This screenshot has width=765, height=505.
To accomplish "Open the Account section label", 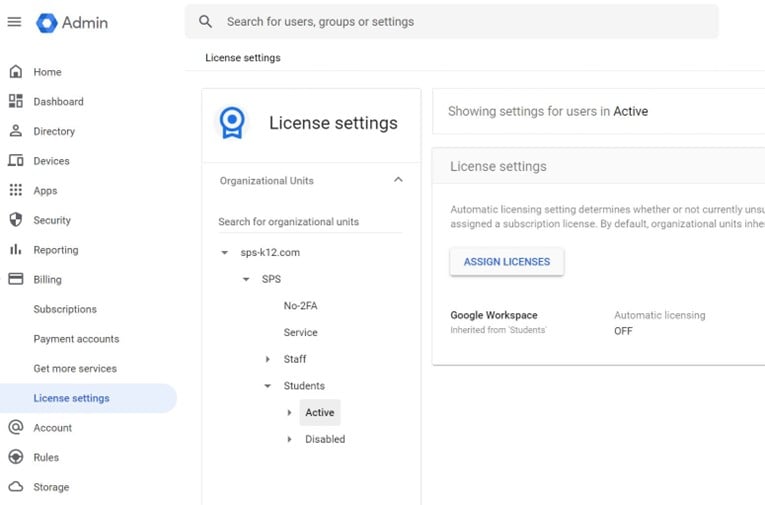I will pyautogui.click(x=53, y=428).
